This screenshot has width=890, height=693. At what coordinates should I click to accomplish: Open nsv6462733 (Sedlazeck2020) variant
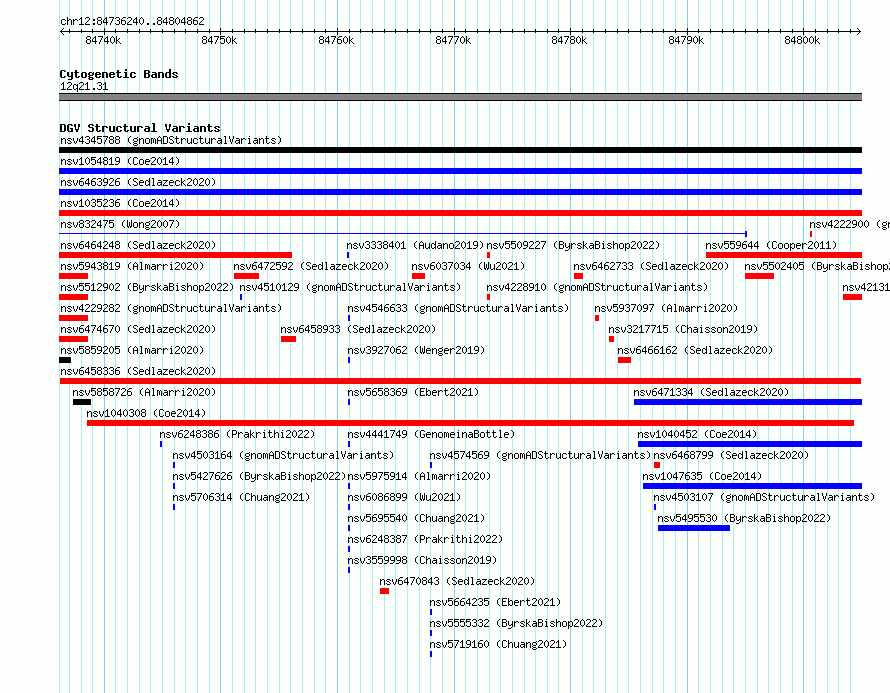point(651,266)
